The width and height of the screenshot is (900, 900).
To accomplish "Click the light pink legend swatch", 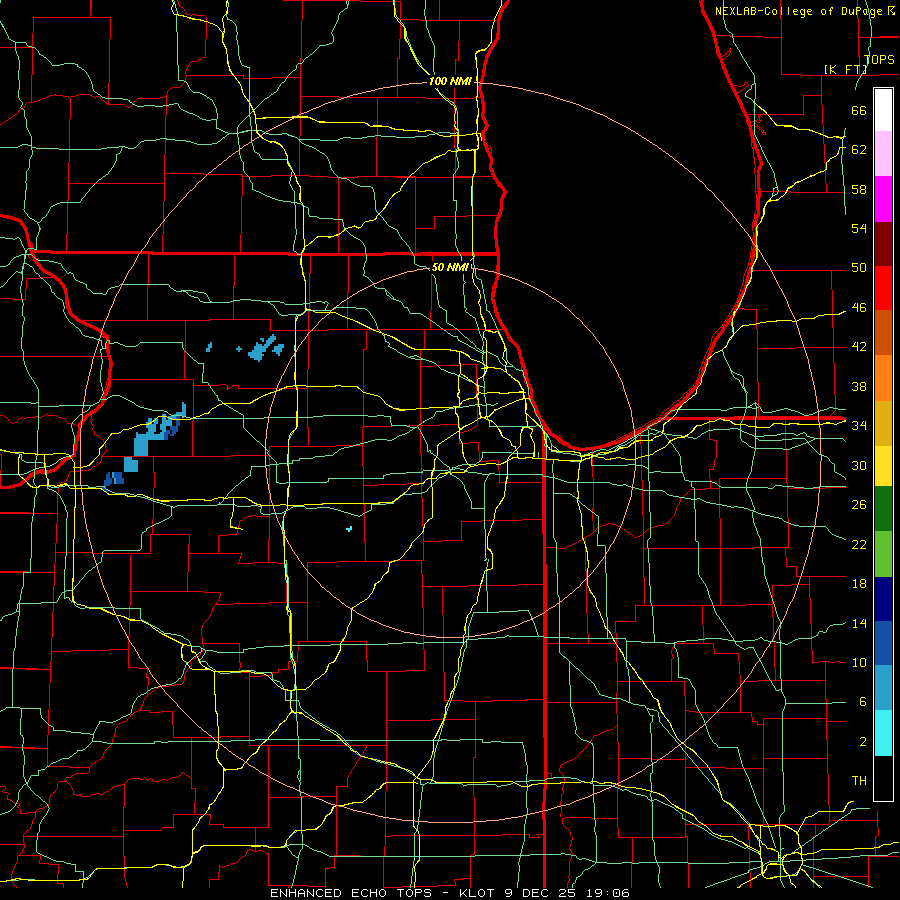I will [x=883, y=154].
